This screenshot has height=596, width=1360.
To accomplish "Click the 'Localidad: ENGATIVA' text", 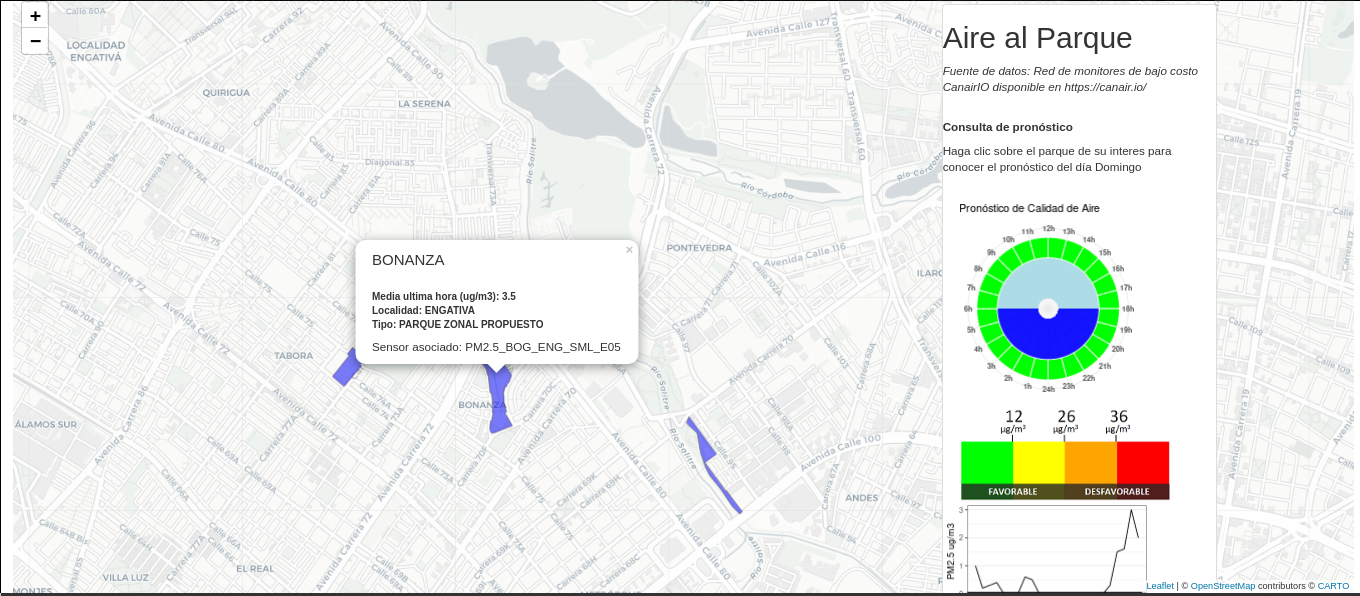I will click(424, 310).
